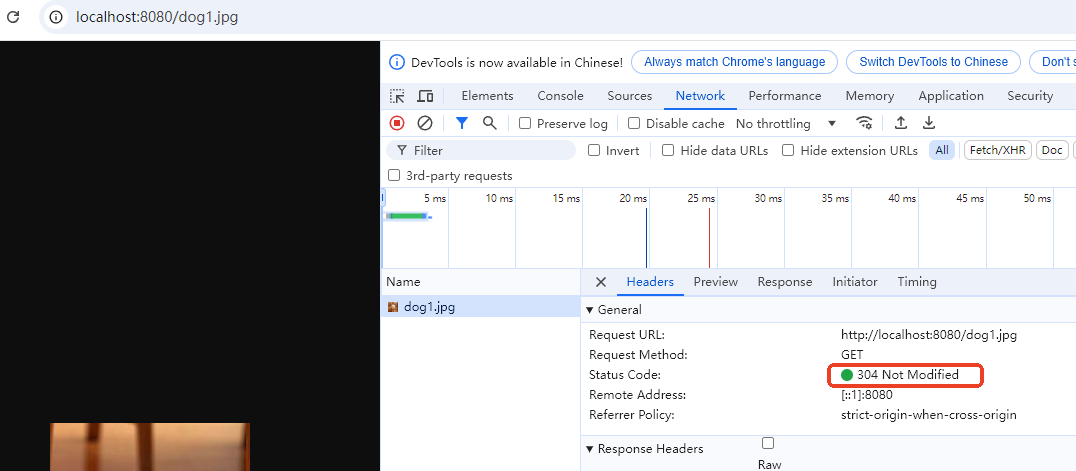
Task: Open the network search magnifier
Action: (x=489, y=123)
